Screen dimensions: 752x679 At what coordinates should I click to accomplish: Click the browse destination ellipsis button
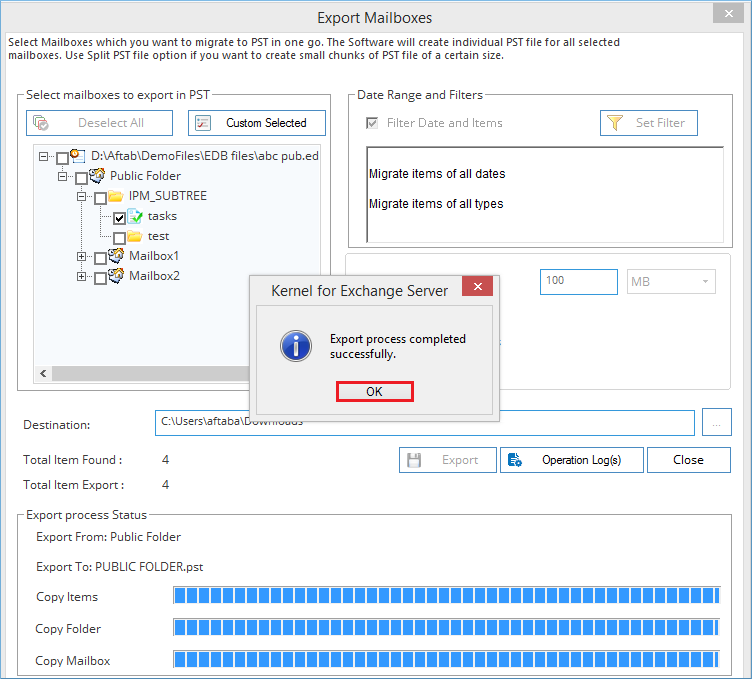pyautogui.click(x=717, y=422)
